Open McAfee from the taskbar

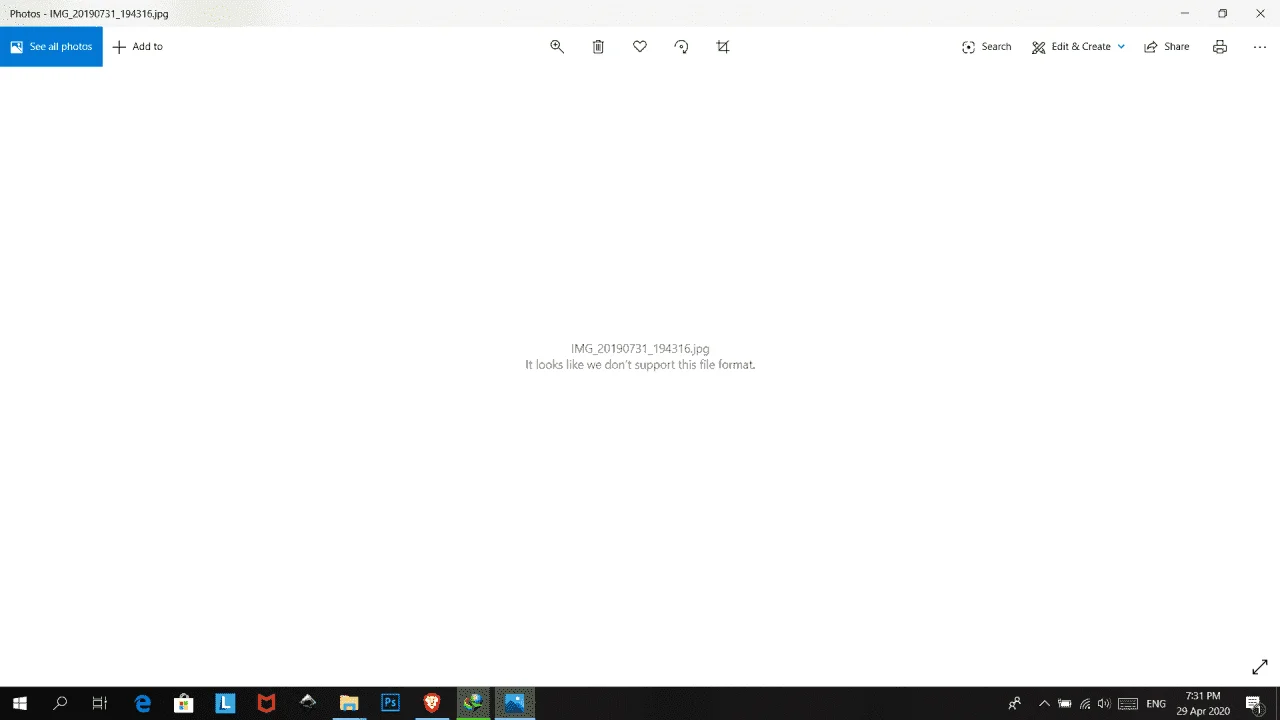[x=266, y=703]
